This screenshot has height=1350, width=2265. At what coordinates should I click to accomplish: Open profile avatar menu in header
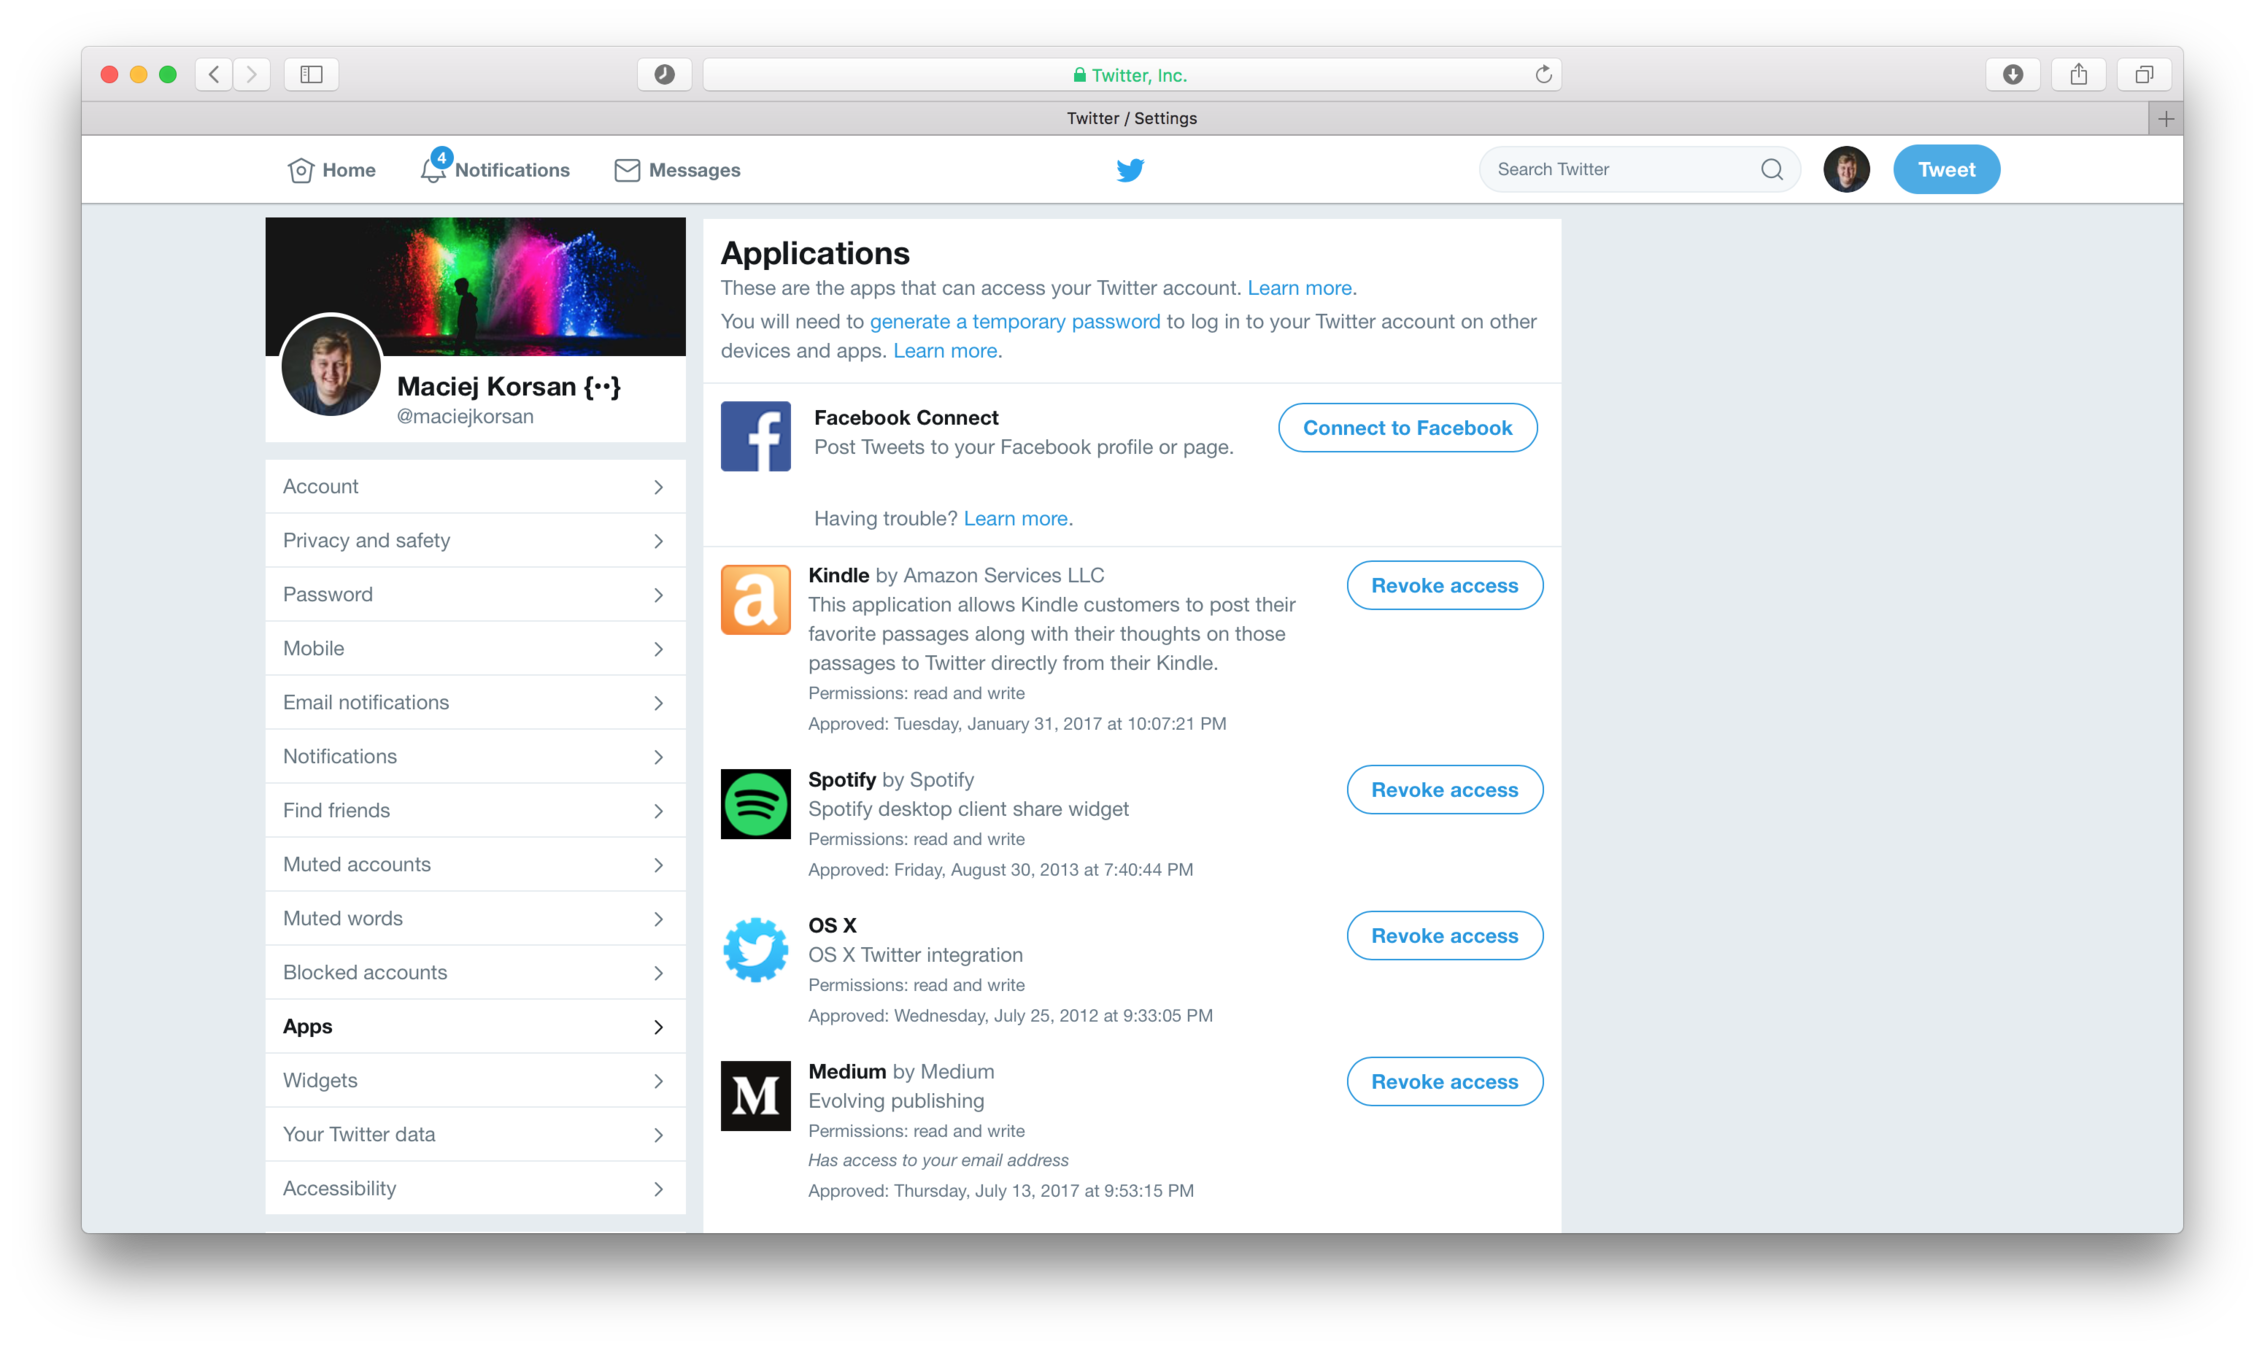click(1846, 170)
